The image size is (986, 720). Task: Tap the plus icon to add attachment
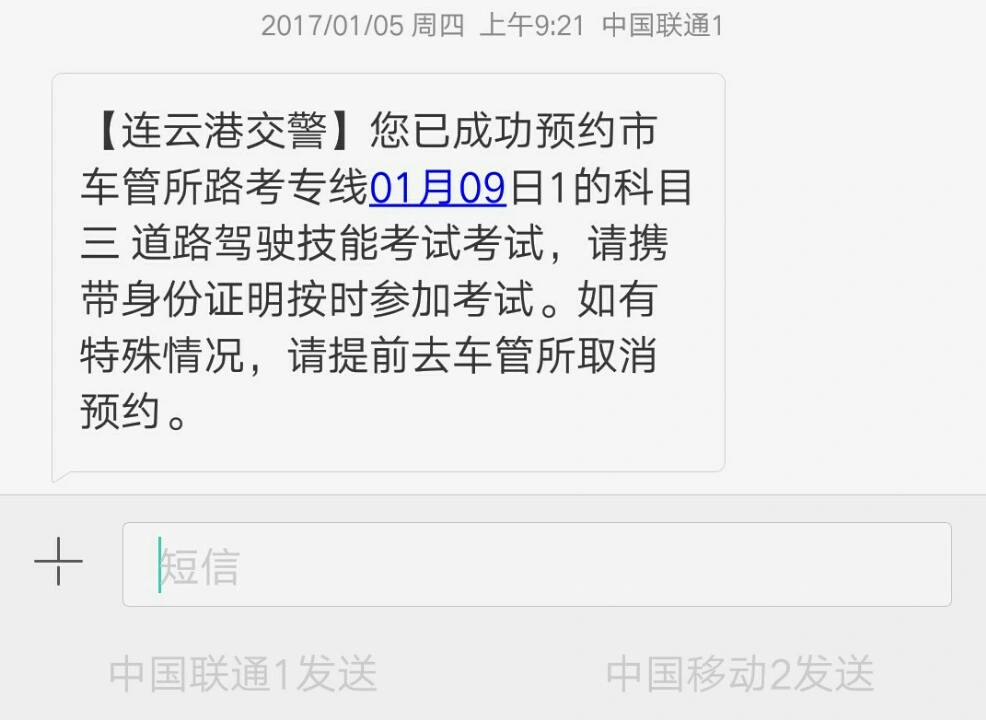(58, 562)
